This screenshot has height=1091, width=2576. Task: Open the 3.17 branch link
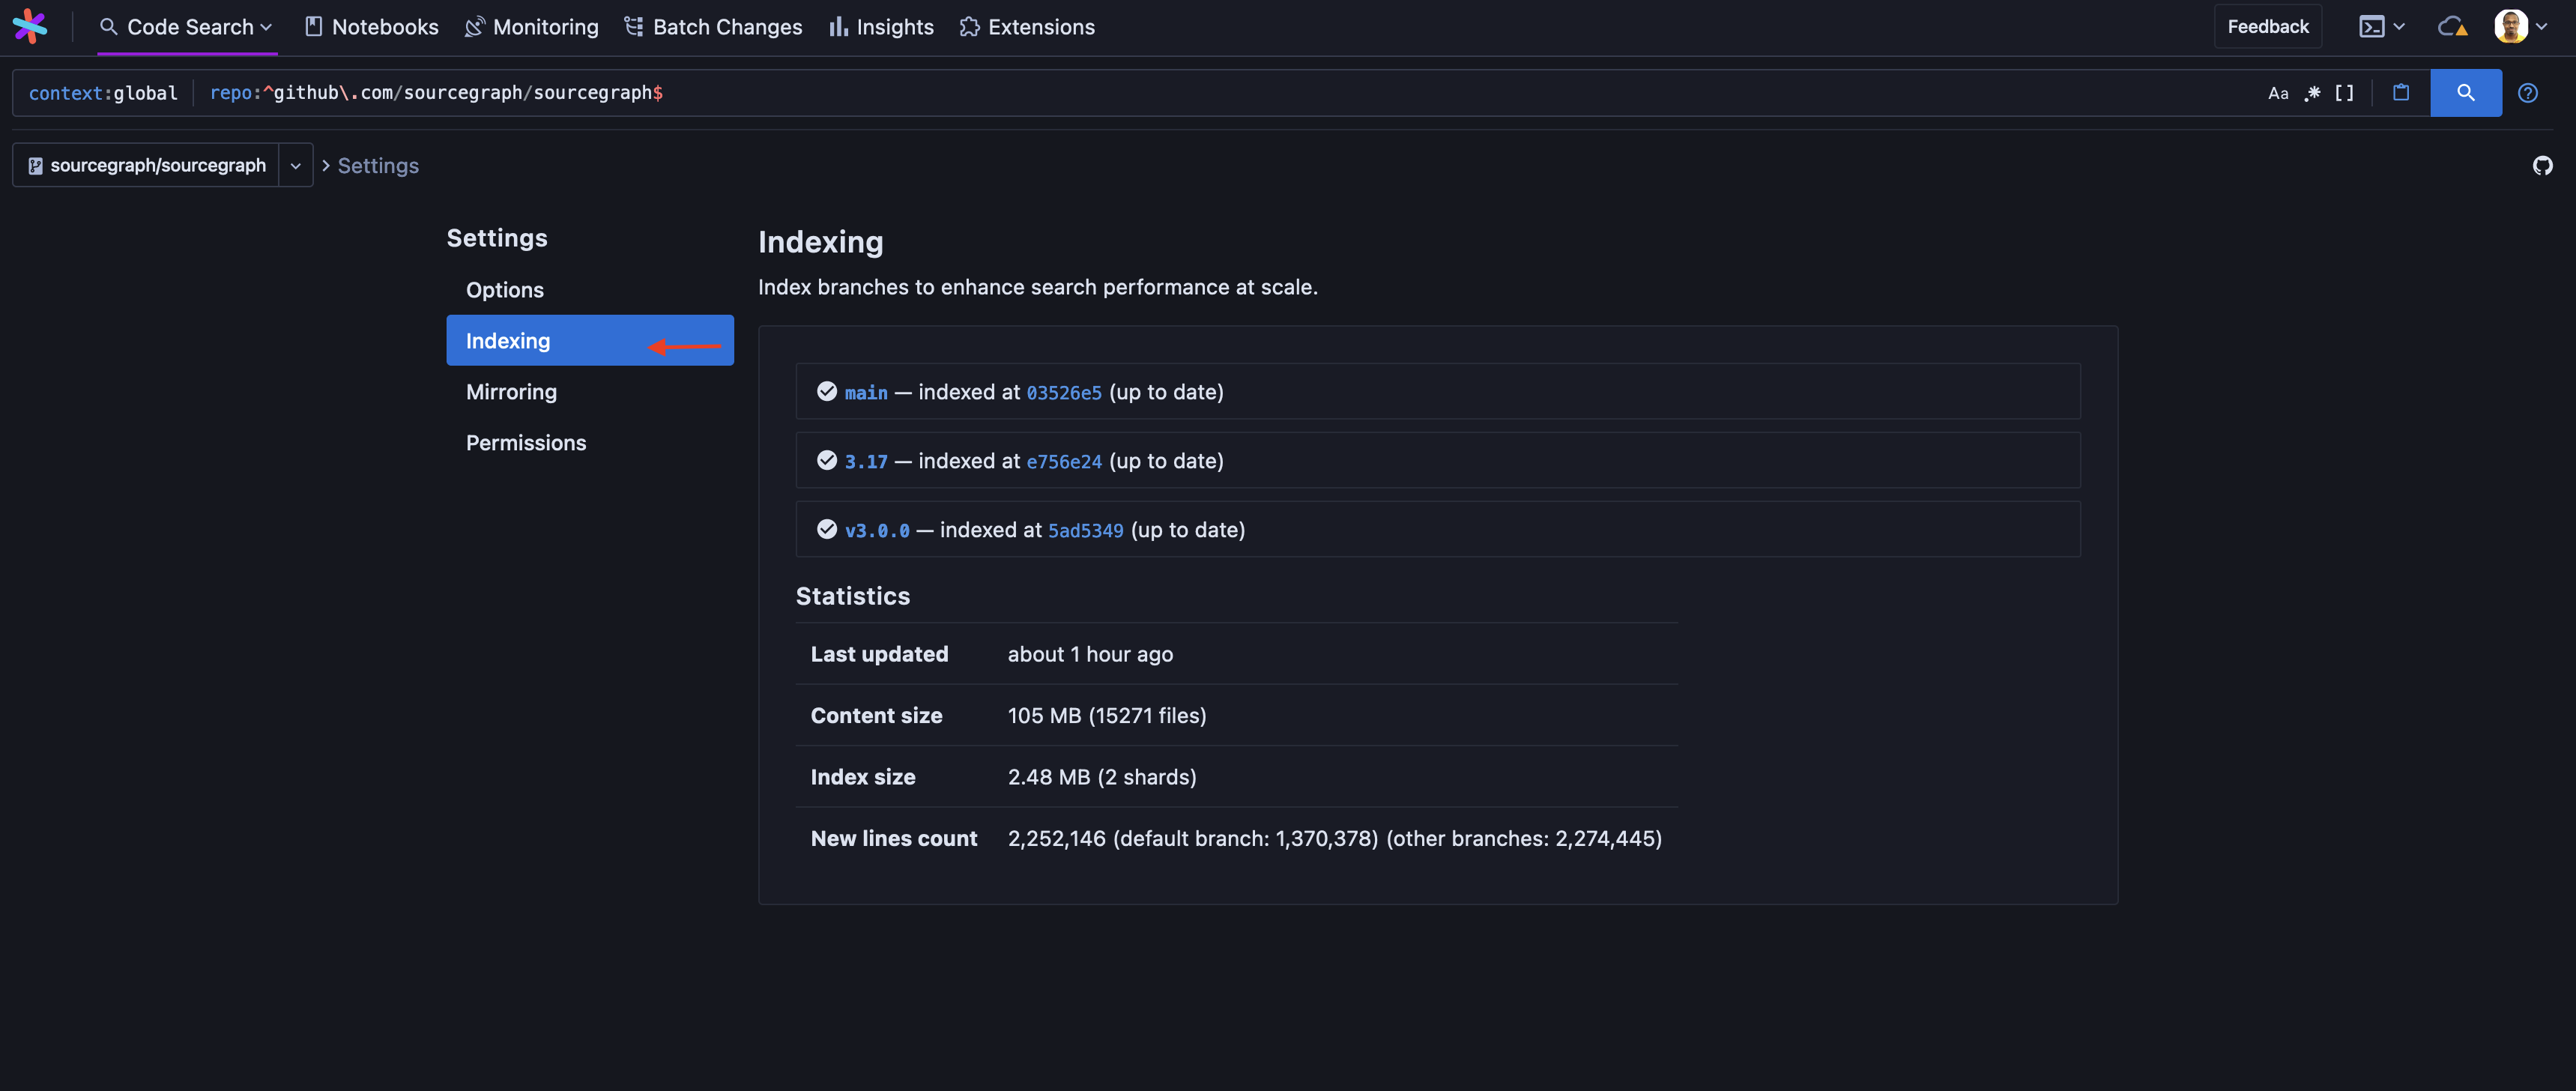866,461
